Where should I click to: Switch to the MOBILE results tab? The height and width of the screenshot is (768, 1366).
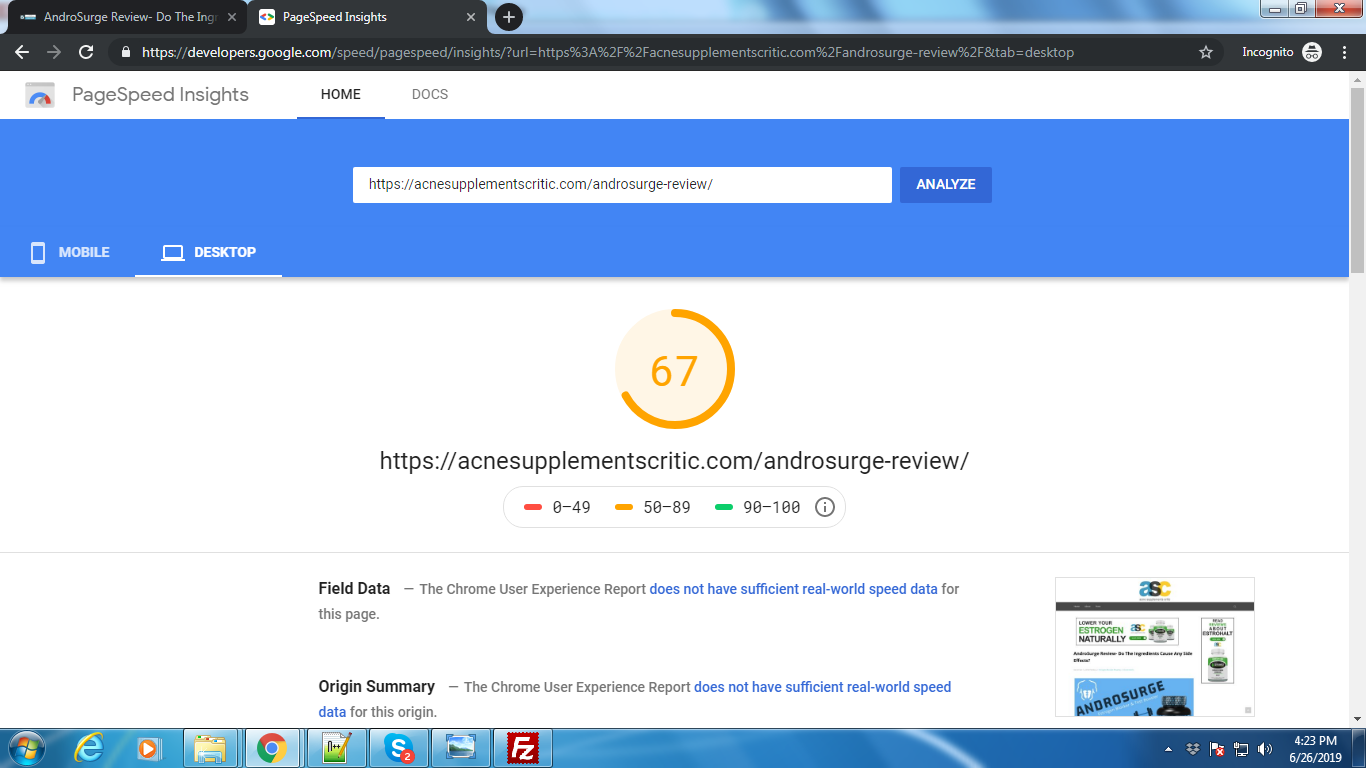[x=70, y=252]
